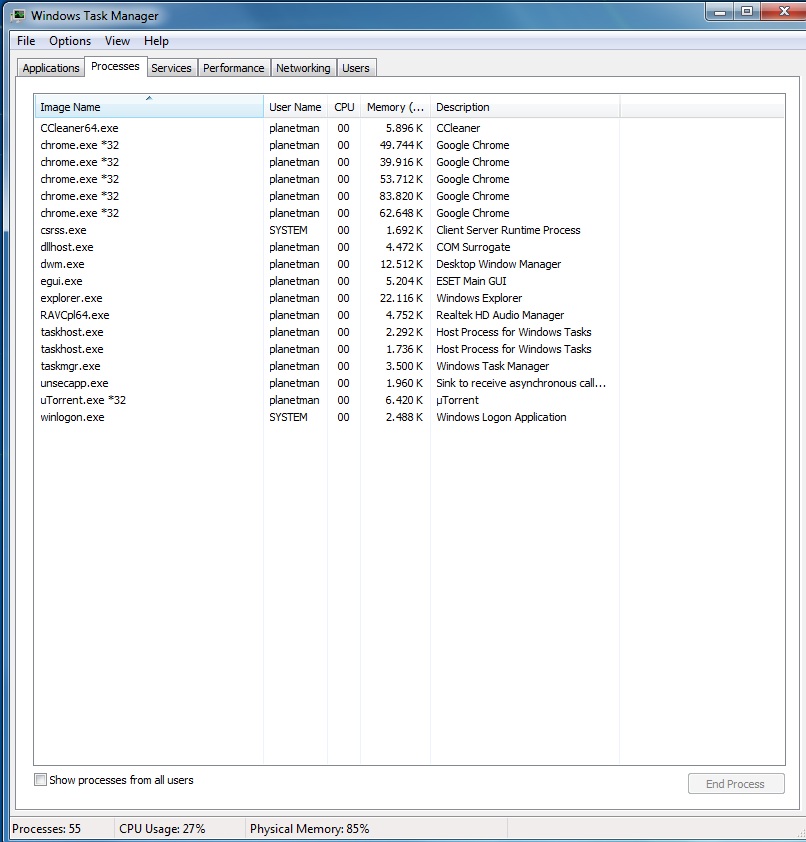
Task: Switch to the Performance tab
Action: click(x=234, y=68)
